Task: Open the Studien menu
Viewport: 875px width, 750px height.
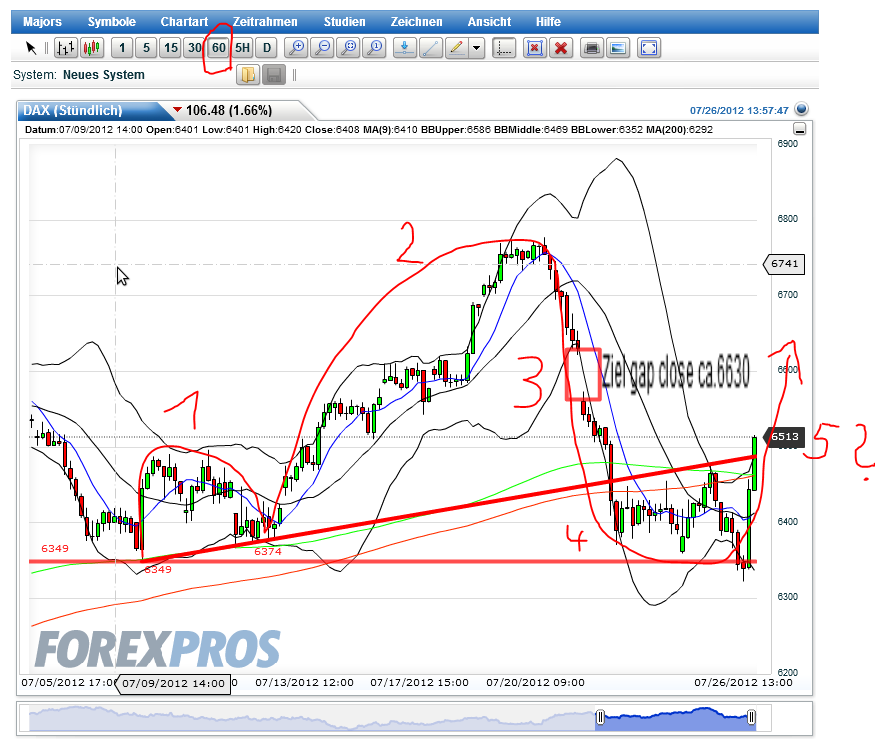Action: pos(344,21)
